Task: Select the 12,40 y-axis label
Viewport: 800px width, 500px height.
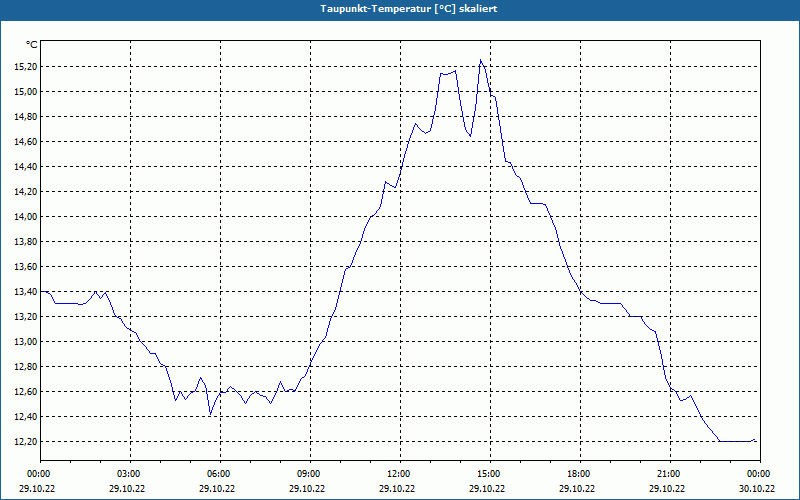Action: pos(26,417)
